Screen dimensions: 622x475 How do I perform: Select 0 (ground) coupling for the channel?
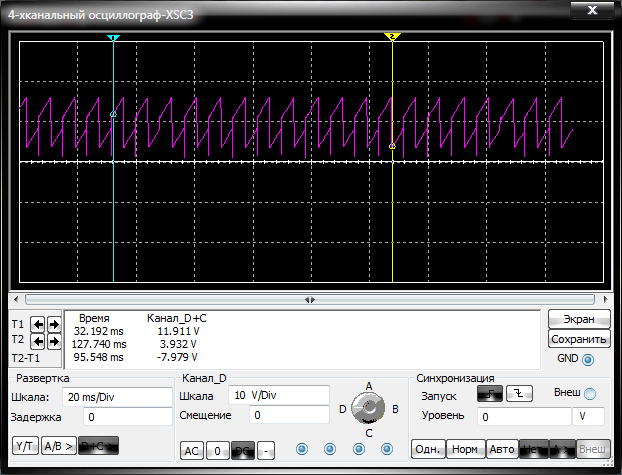(x=217, y=451)
